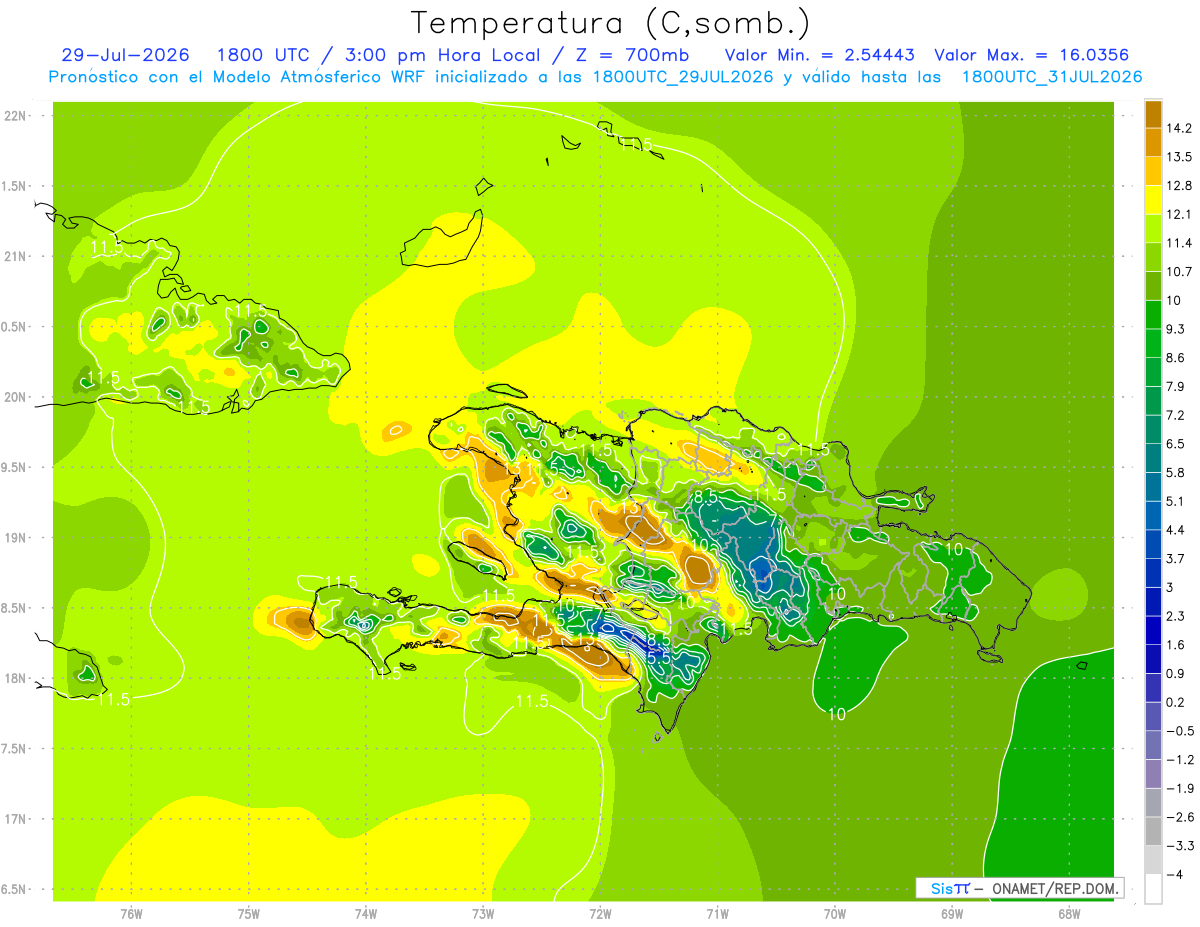1200x927 pixels.
Task: Click the '70W' longitude axis label
Action: 835,913
